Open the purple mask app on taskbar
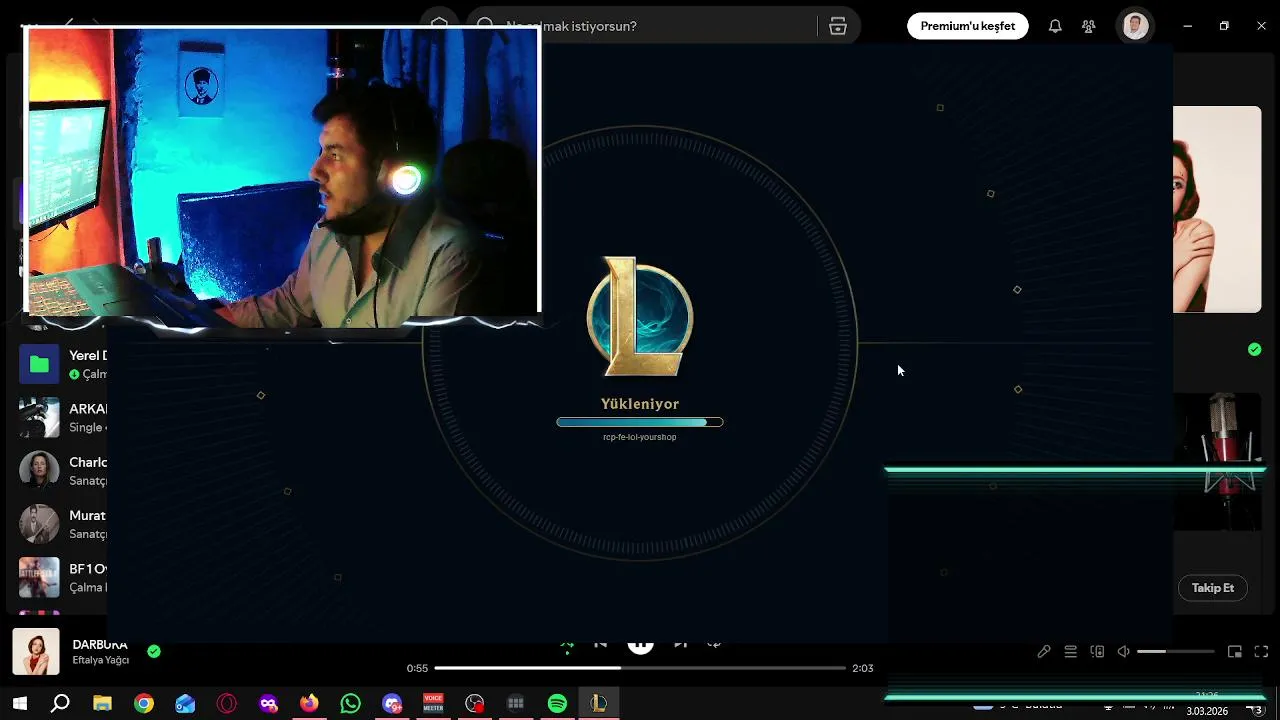1280x720 pixels. tap(268, 704)
